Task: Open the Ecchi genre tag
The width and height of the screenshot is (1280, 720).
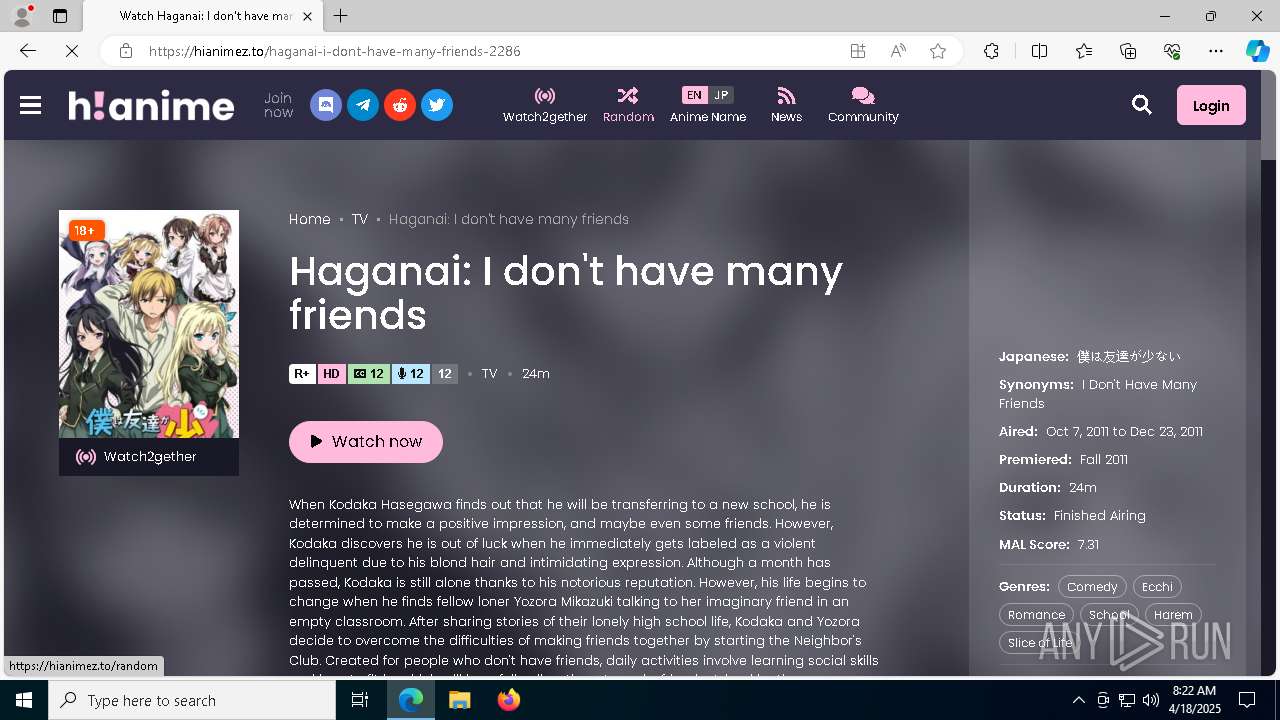Action: click(1157, 587)
